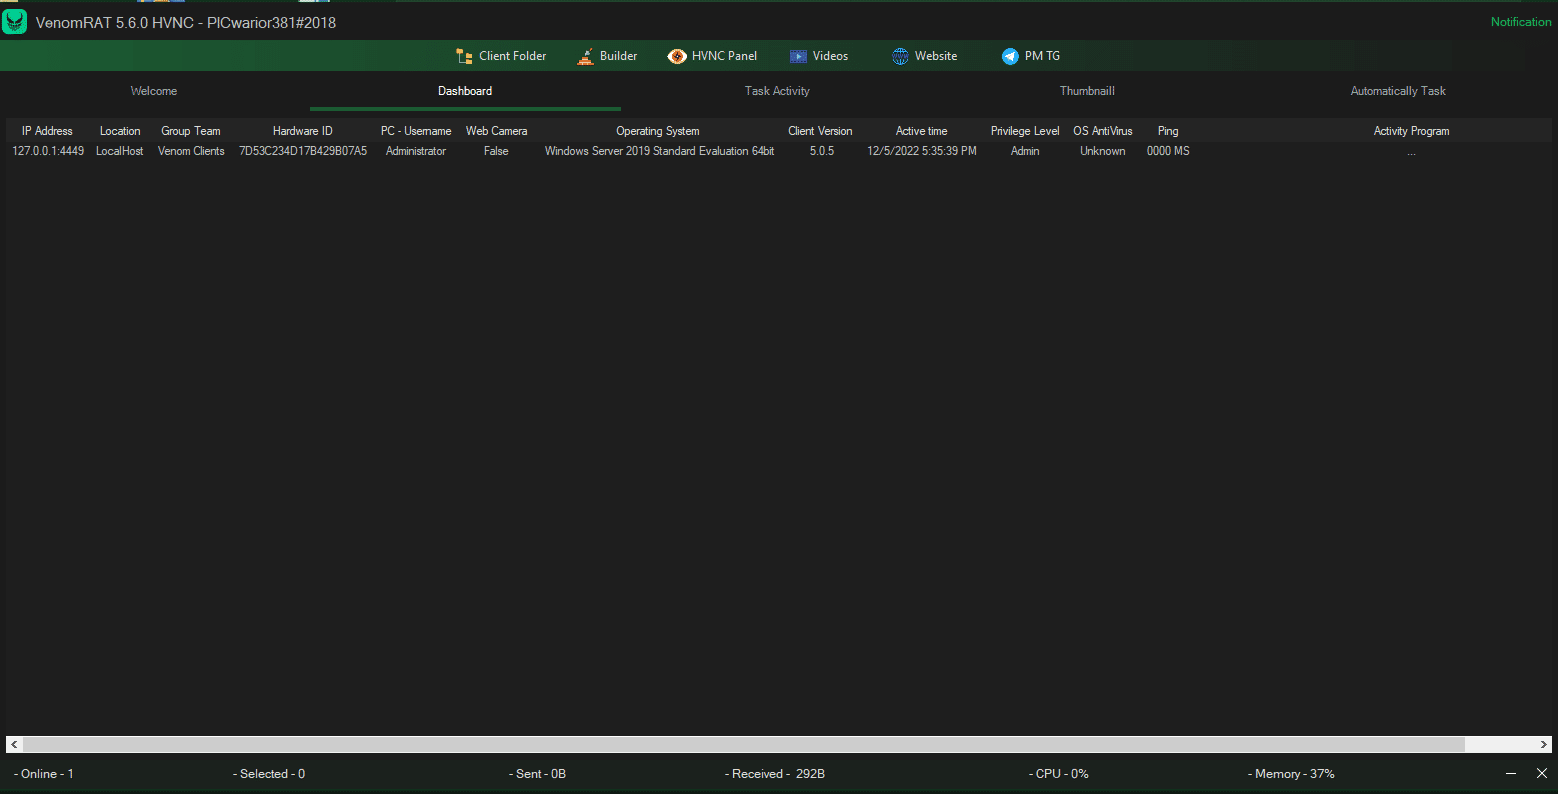The height and width of the screenshot is (794, 1558).
Task: Open the PM TG Telegram item
Action: (1031, 56)
